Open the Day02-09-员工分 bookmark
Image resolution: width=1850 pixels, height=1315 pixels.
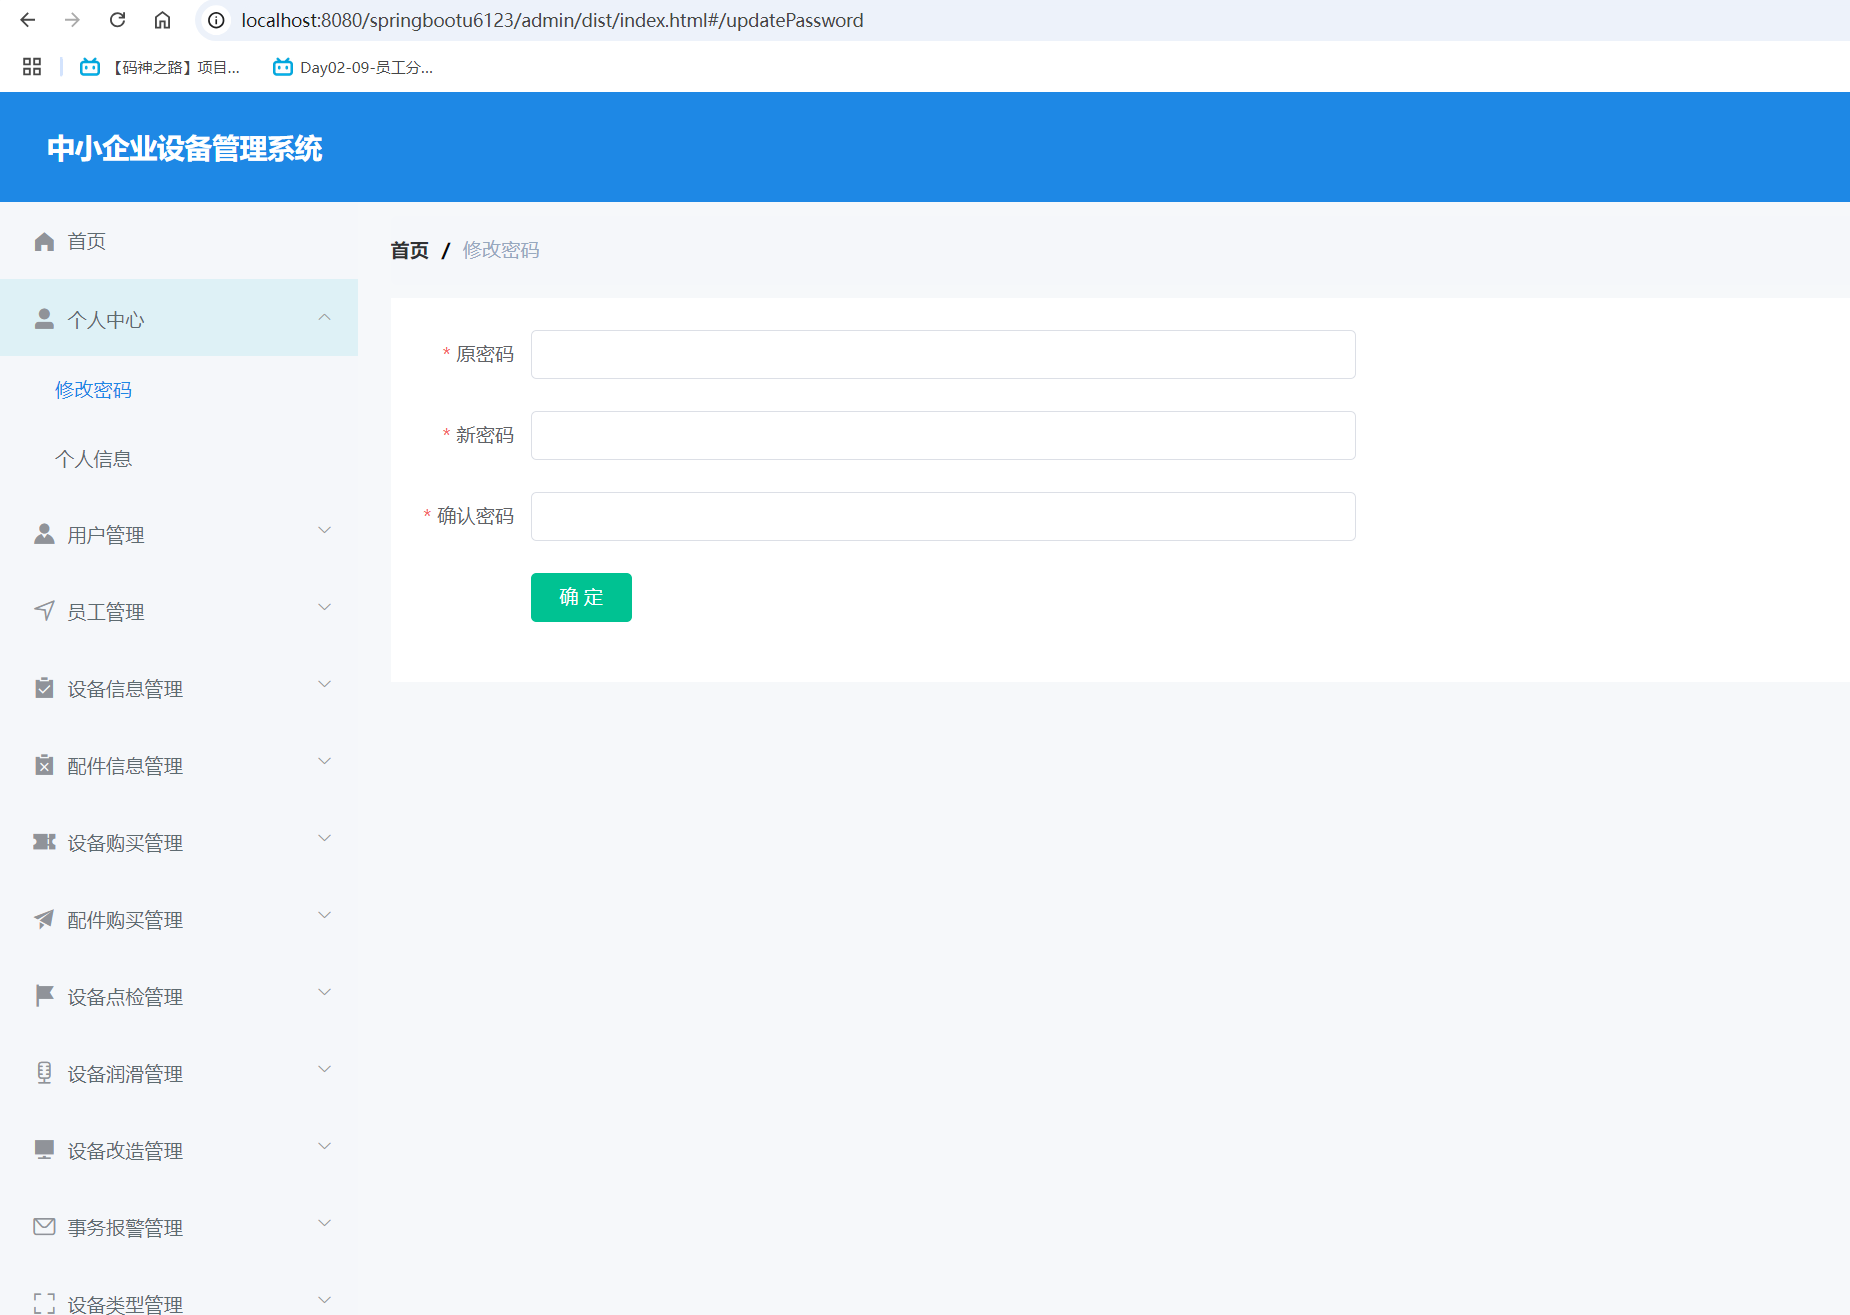coord(353,67)
